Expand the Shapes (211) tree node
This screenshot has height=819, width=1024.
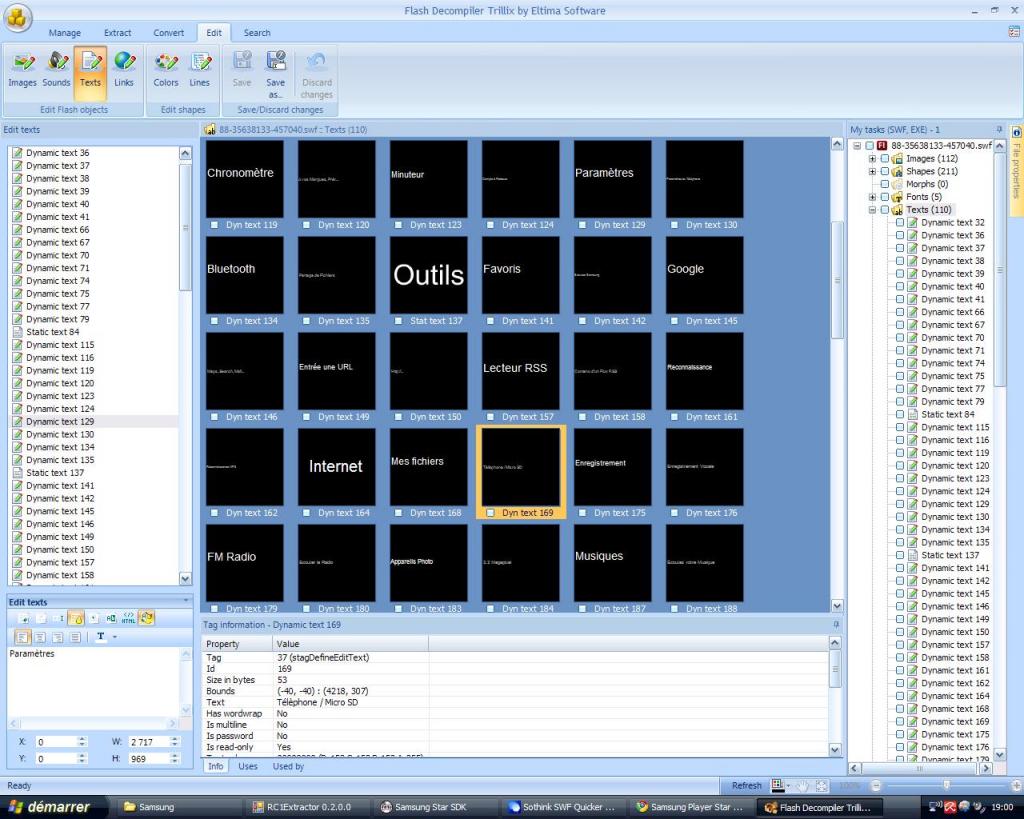click(x=872, y=171)
